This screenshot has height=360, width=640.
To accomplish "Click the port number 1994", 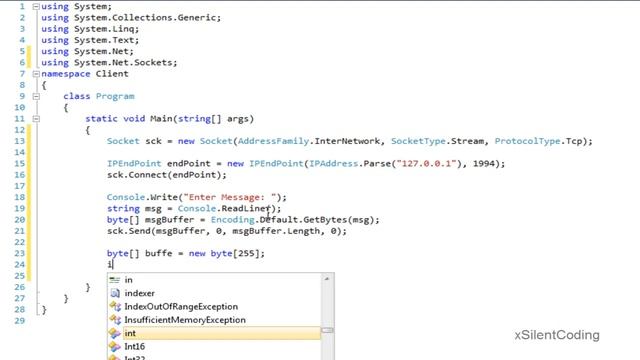I will click(x=484, y=164).
